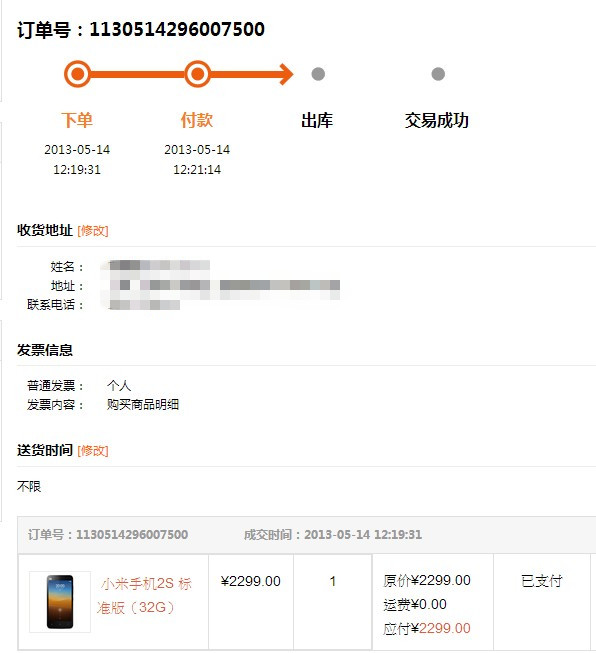Click the 付款 step circle icon
Viewport: 596px width, 653px height.
[197, 74]
